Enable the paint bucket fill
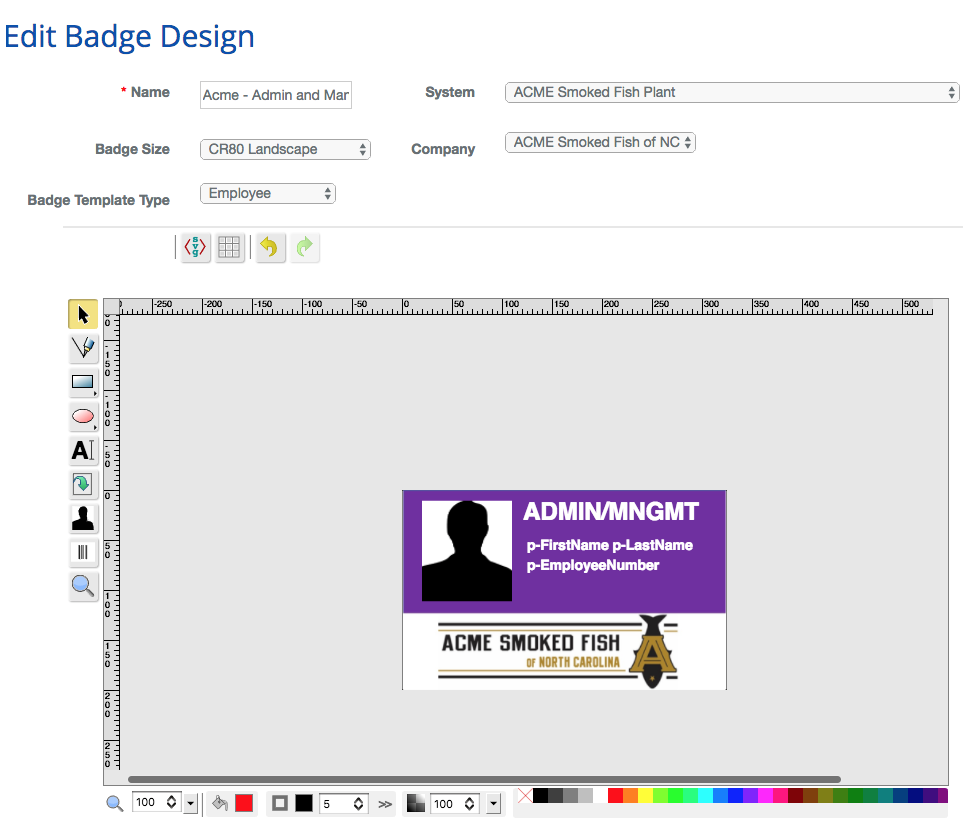The image size is (967, 827). click(221, 803)
